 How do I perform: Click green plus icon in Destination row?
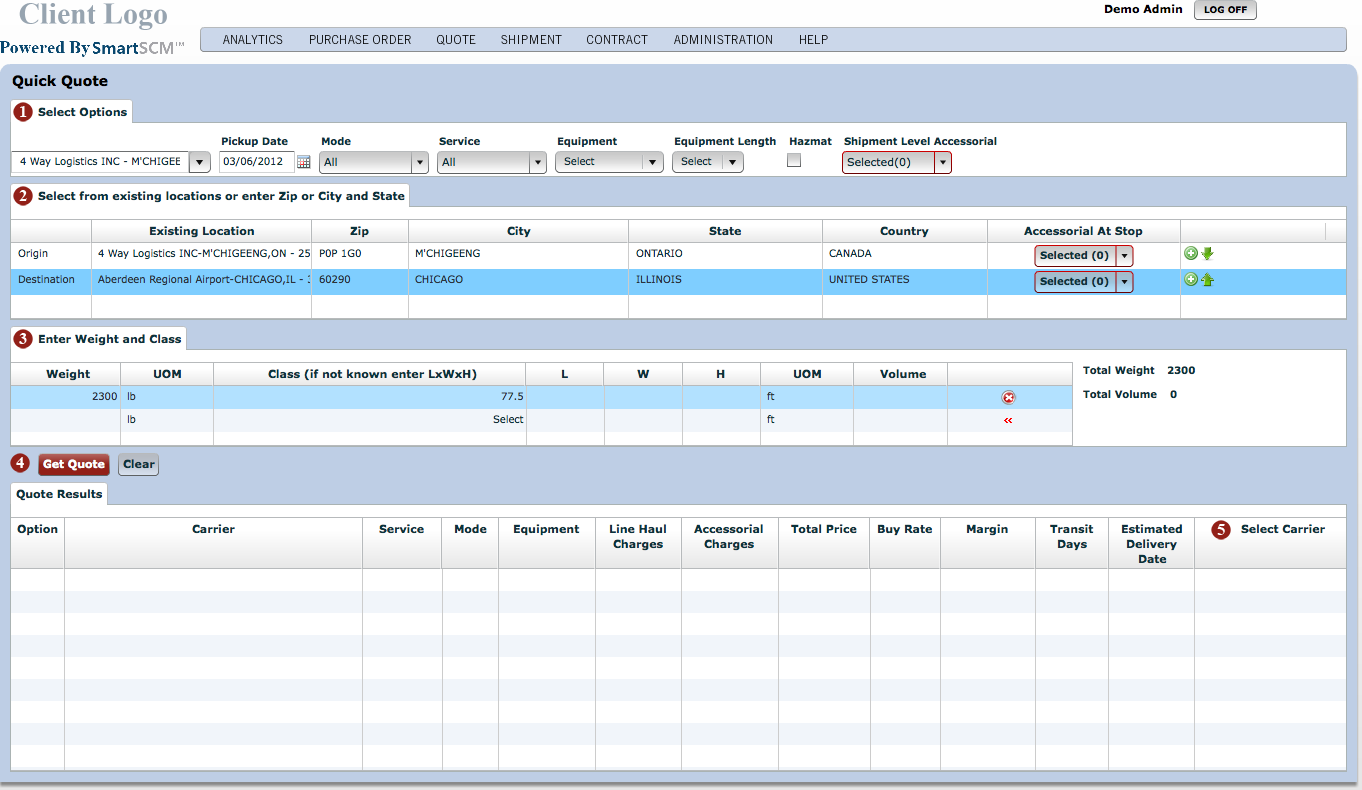tap(1191, 280)
